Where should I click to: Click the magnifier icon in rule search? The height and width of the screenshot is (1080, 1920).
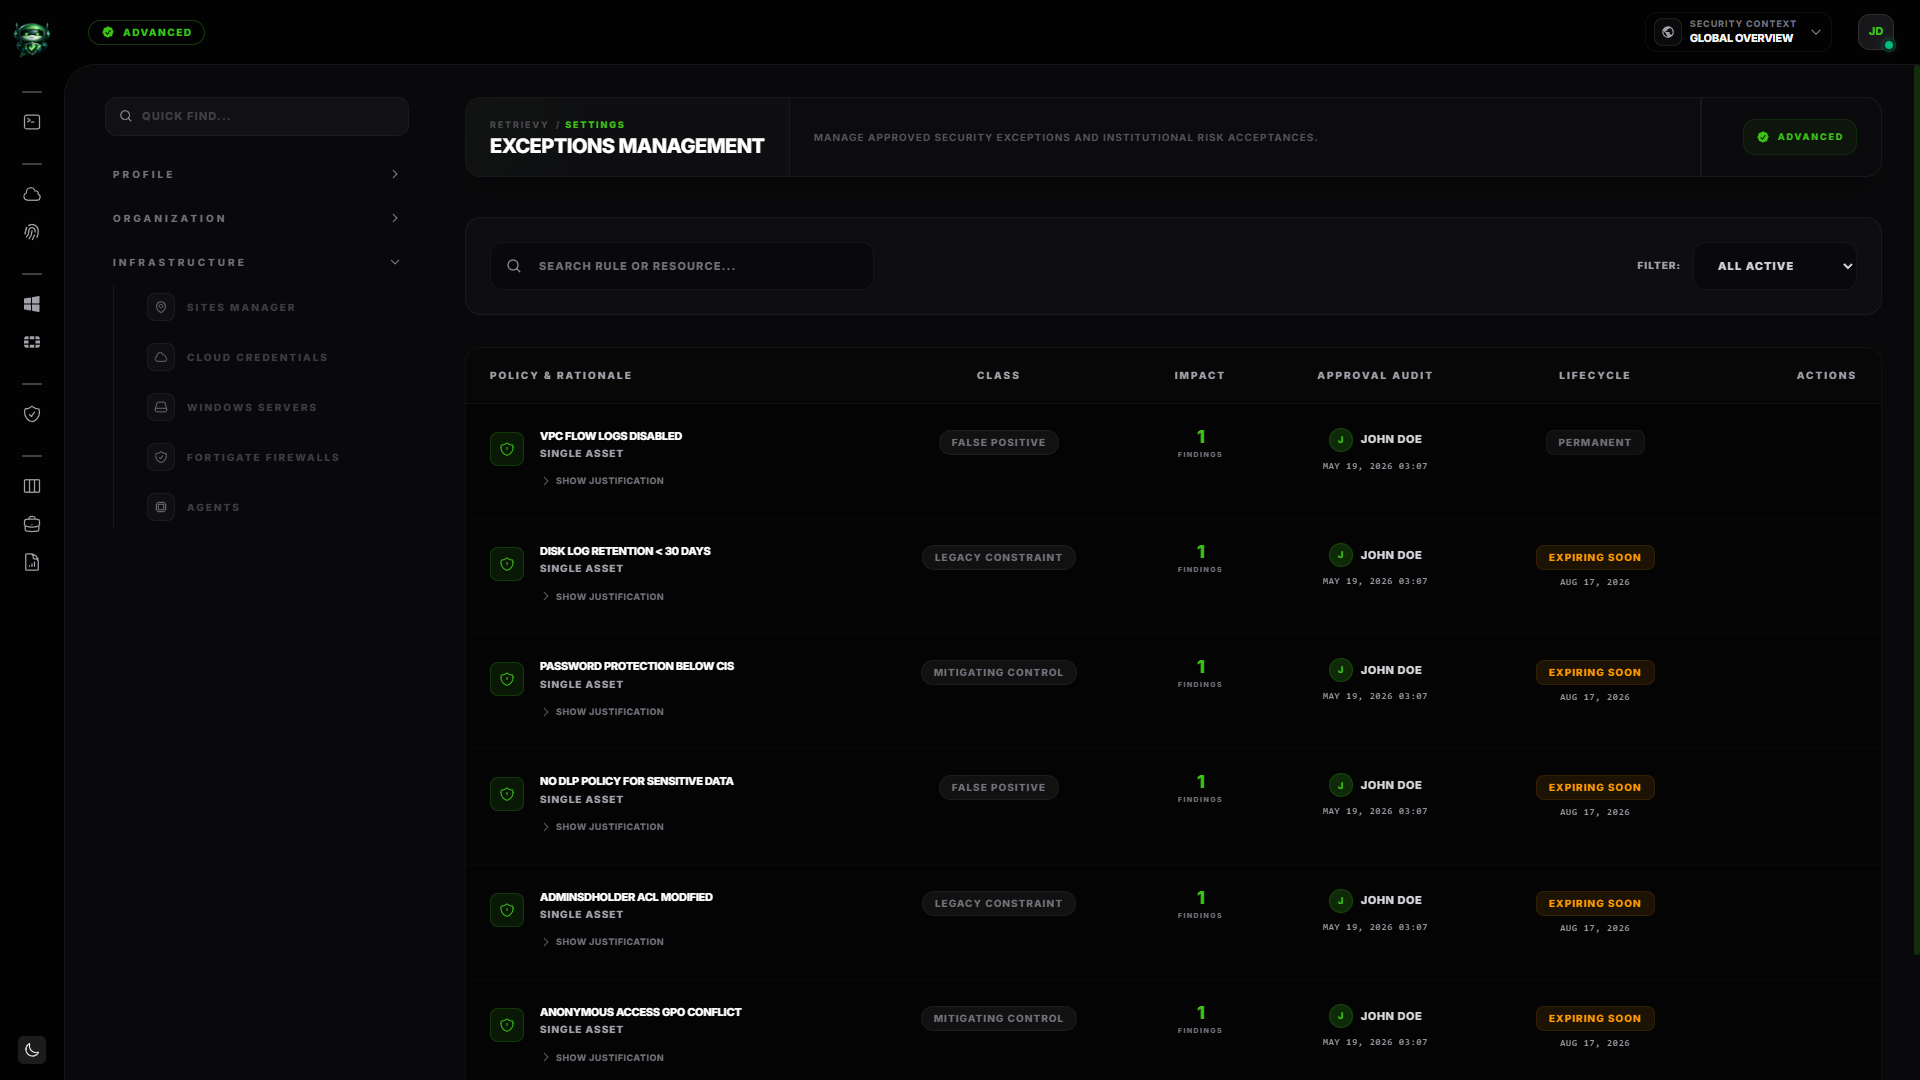coord(514,266)
